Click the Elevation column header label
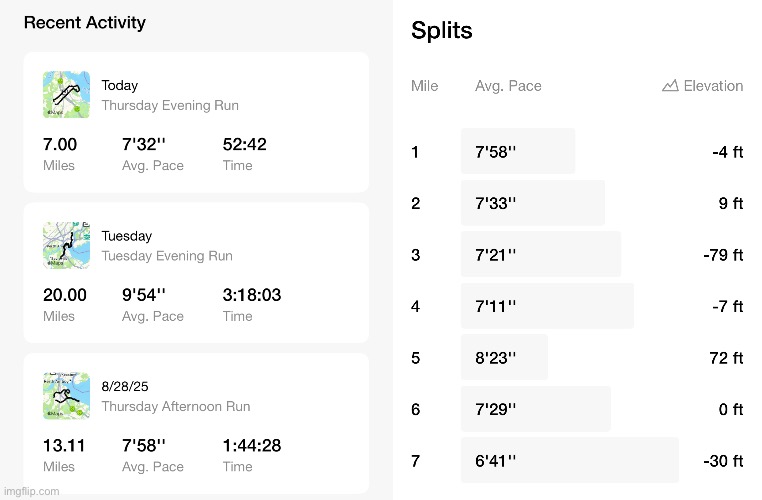The width and height of the screenshot is (762, 500). (x=713, y=86)
